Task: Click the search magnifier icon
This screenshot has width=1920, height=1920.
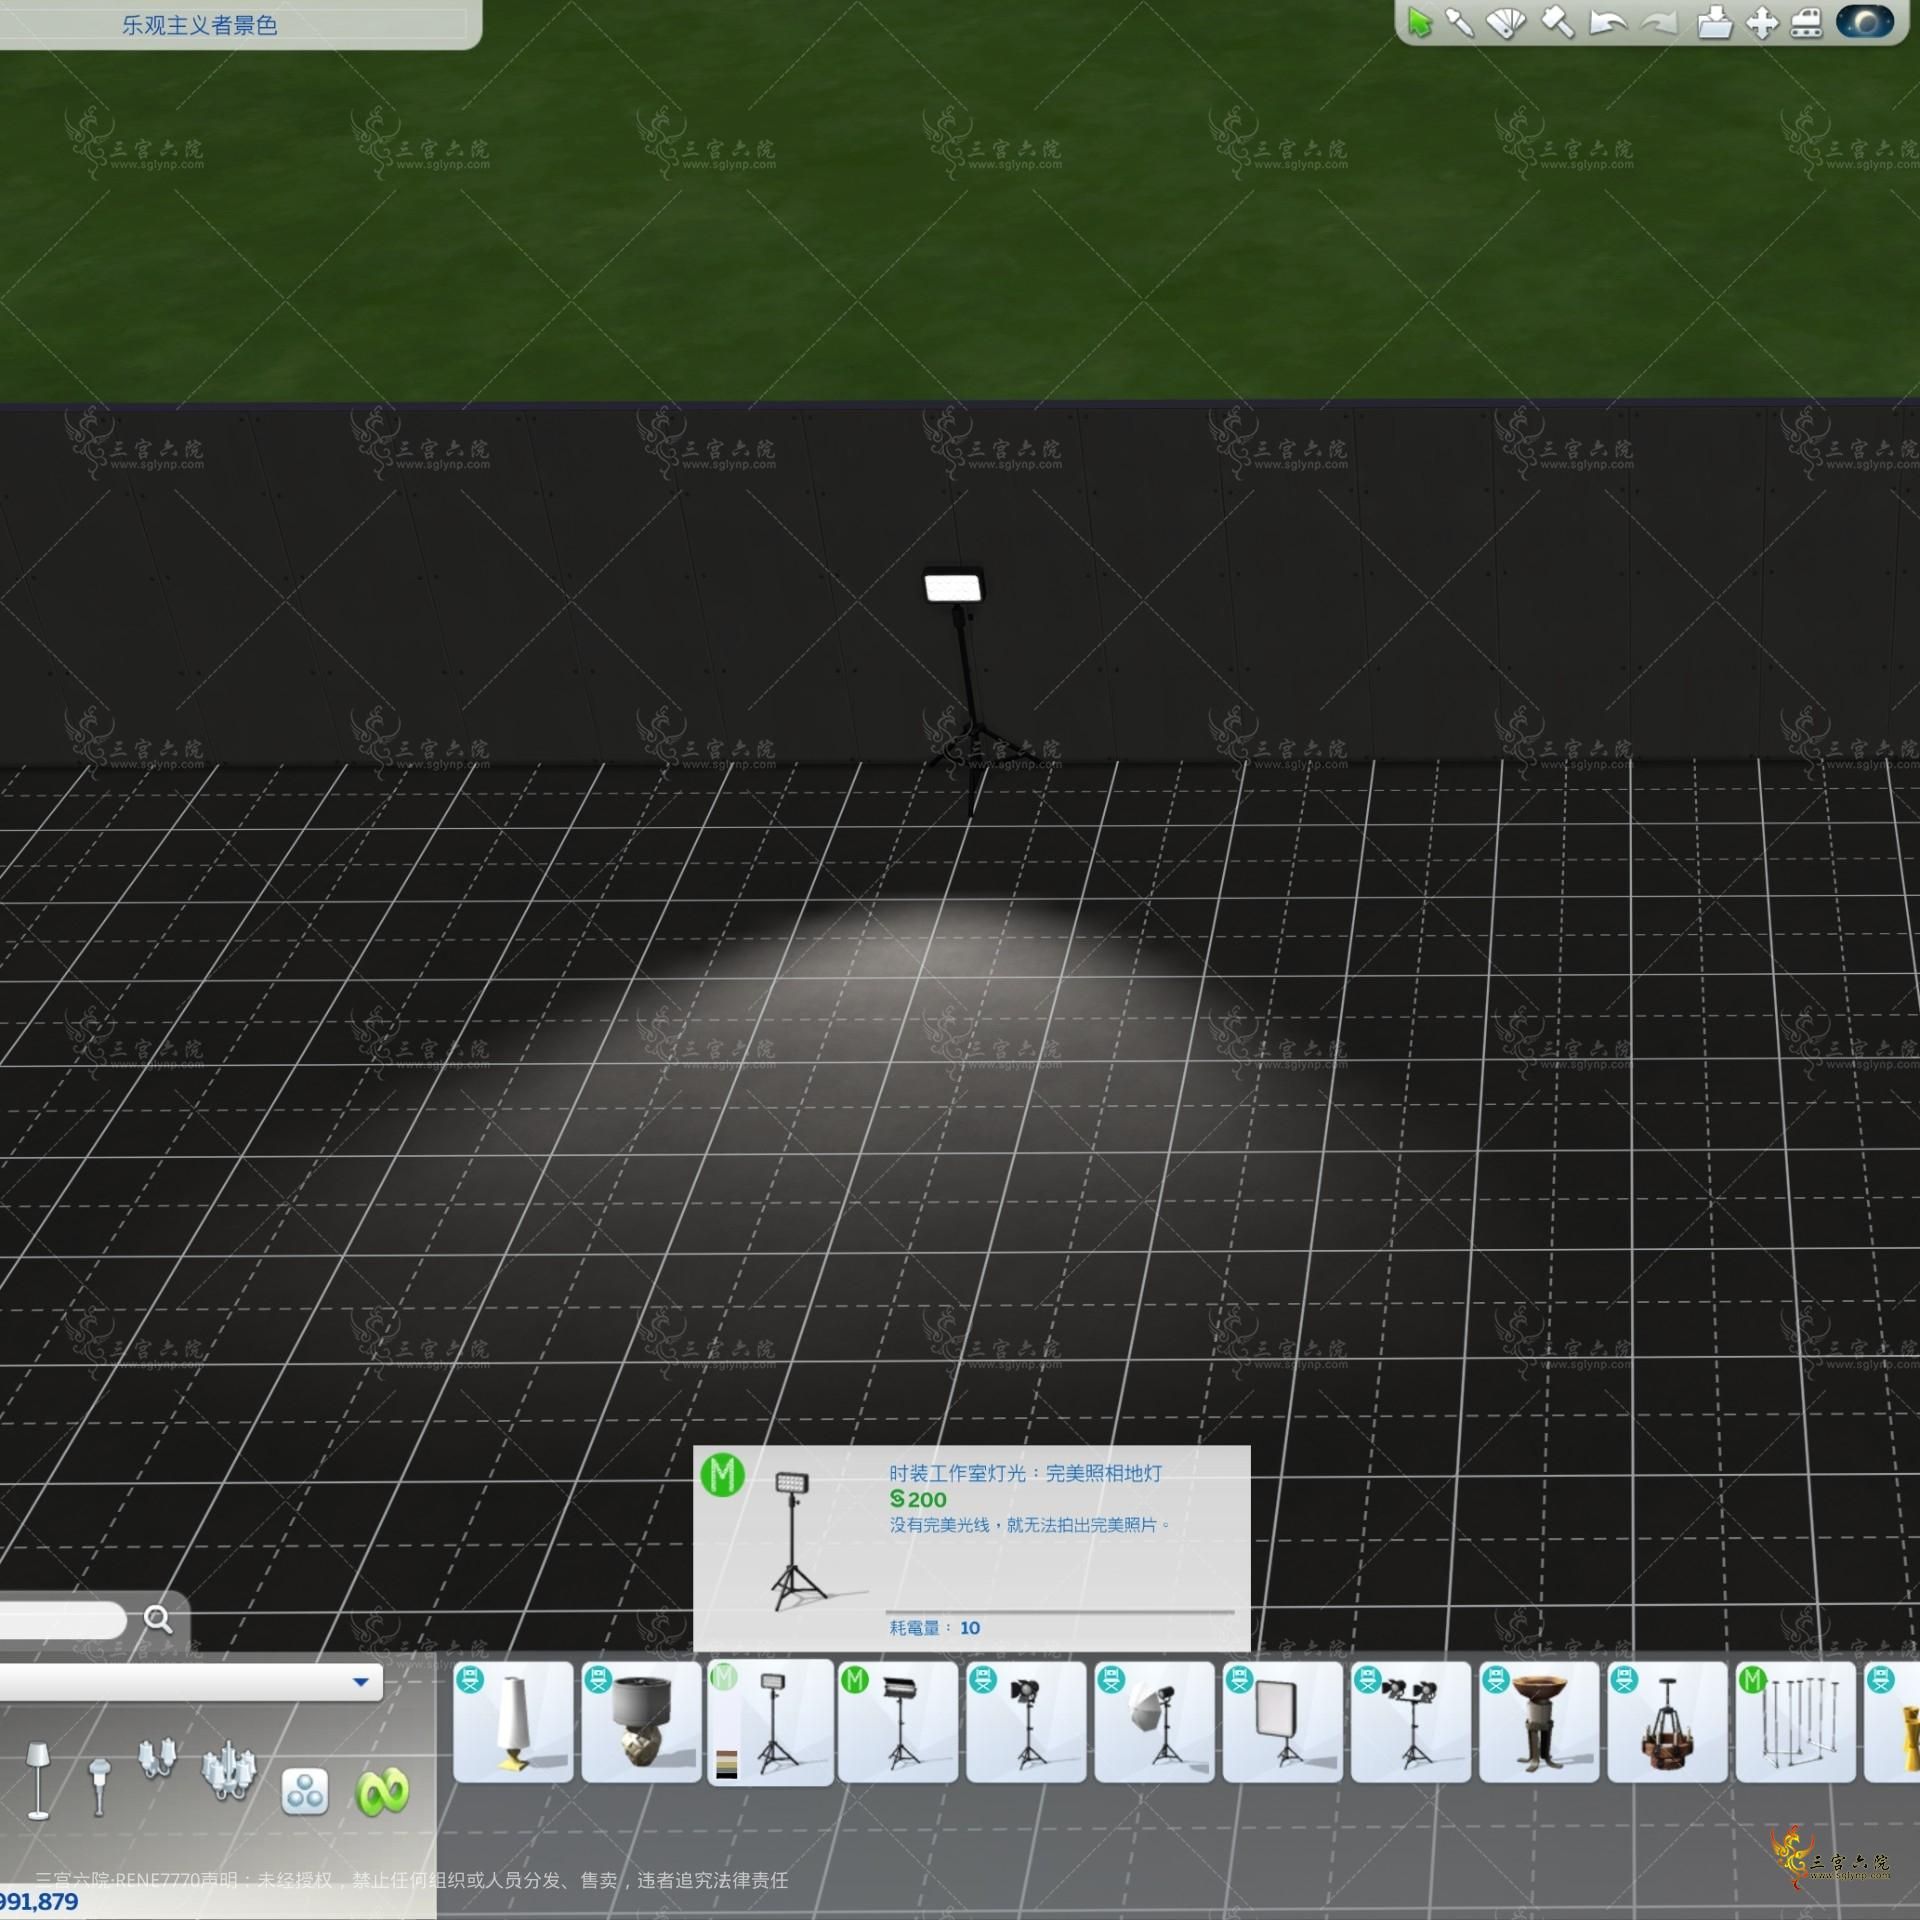Action: click(x=158, y=1618)
